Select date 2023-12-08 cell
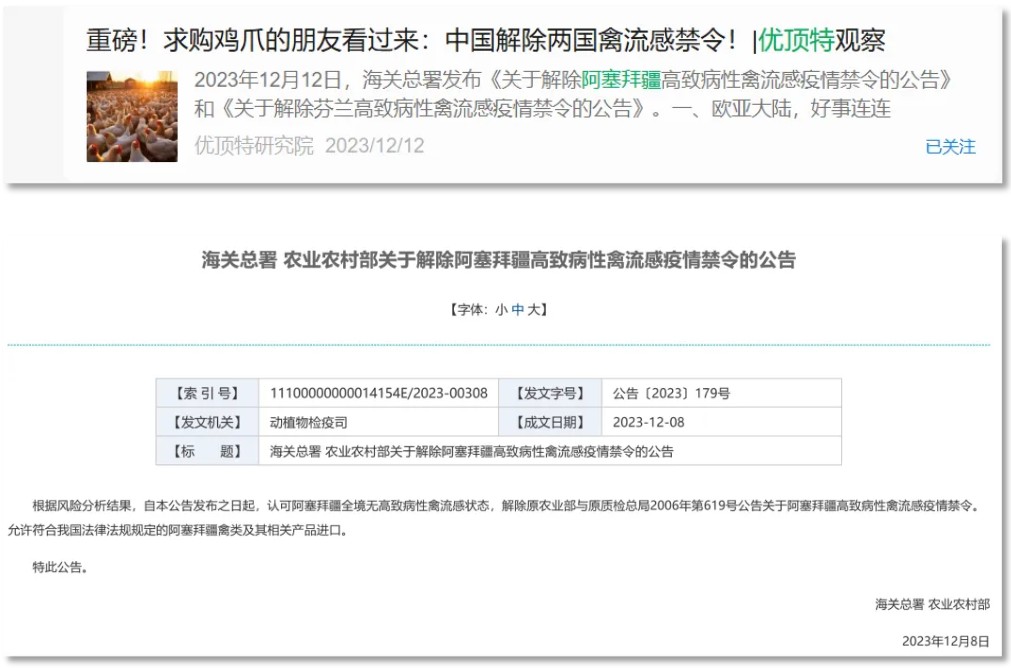The height and width of the screenshot is (668, 1011). pyautogui.click(x=721, y=422)
